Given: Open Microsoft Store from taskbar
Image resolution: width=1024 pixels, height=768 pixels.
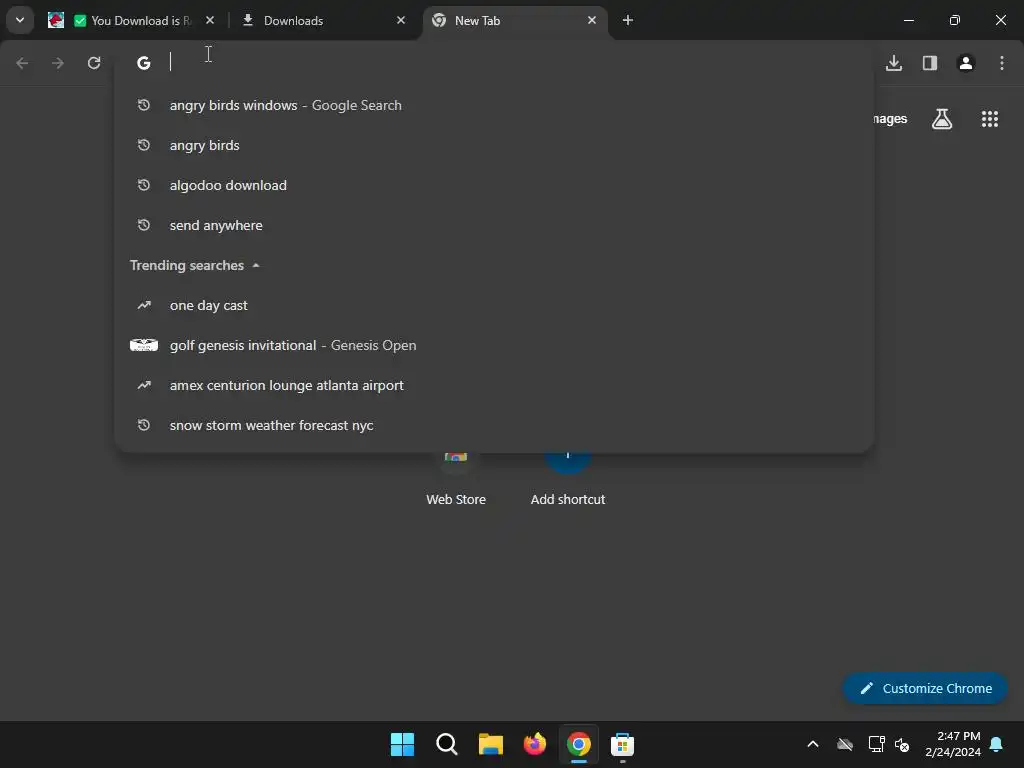Looking at the screenshot, I should pos(622,744).
